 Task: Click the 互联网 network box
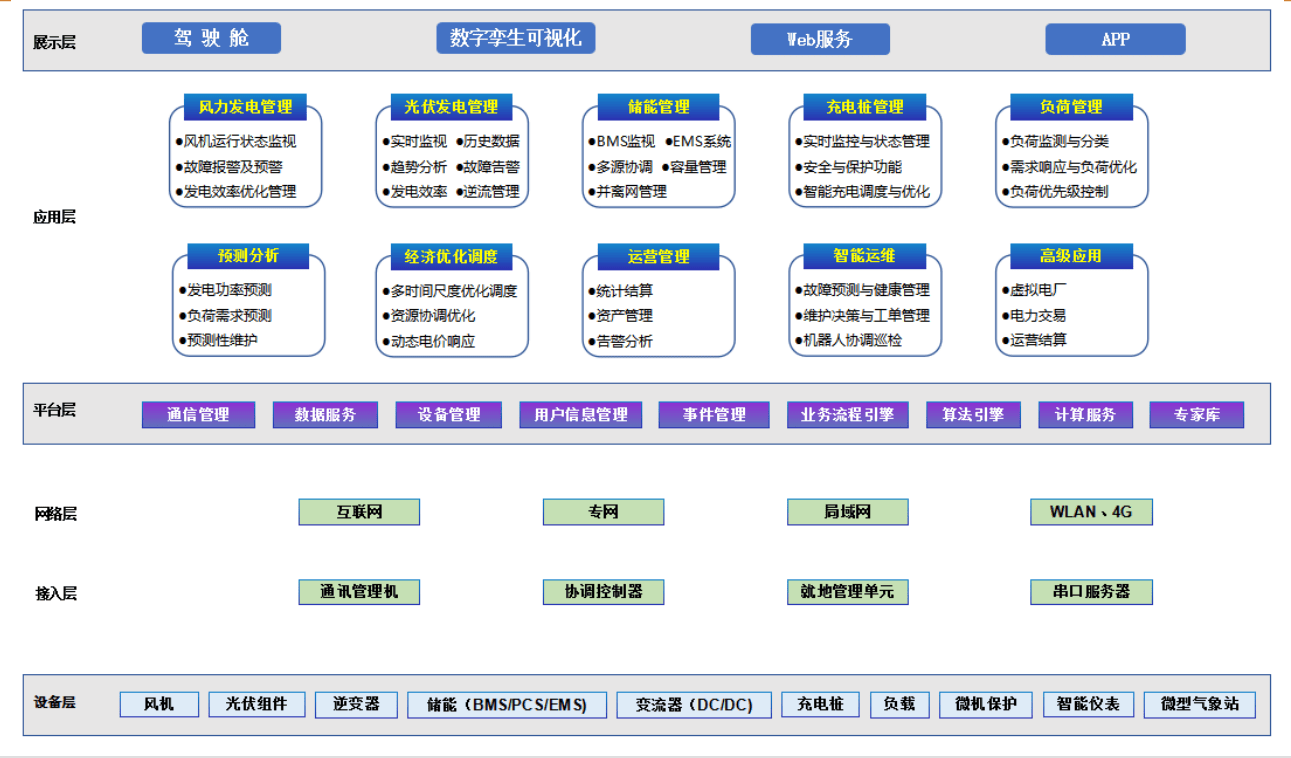click(359, 512)
